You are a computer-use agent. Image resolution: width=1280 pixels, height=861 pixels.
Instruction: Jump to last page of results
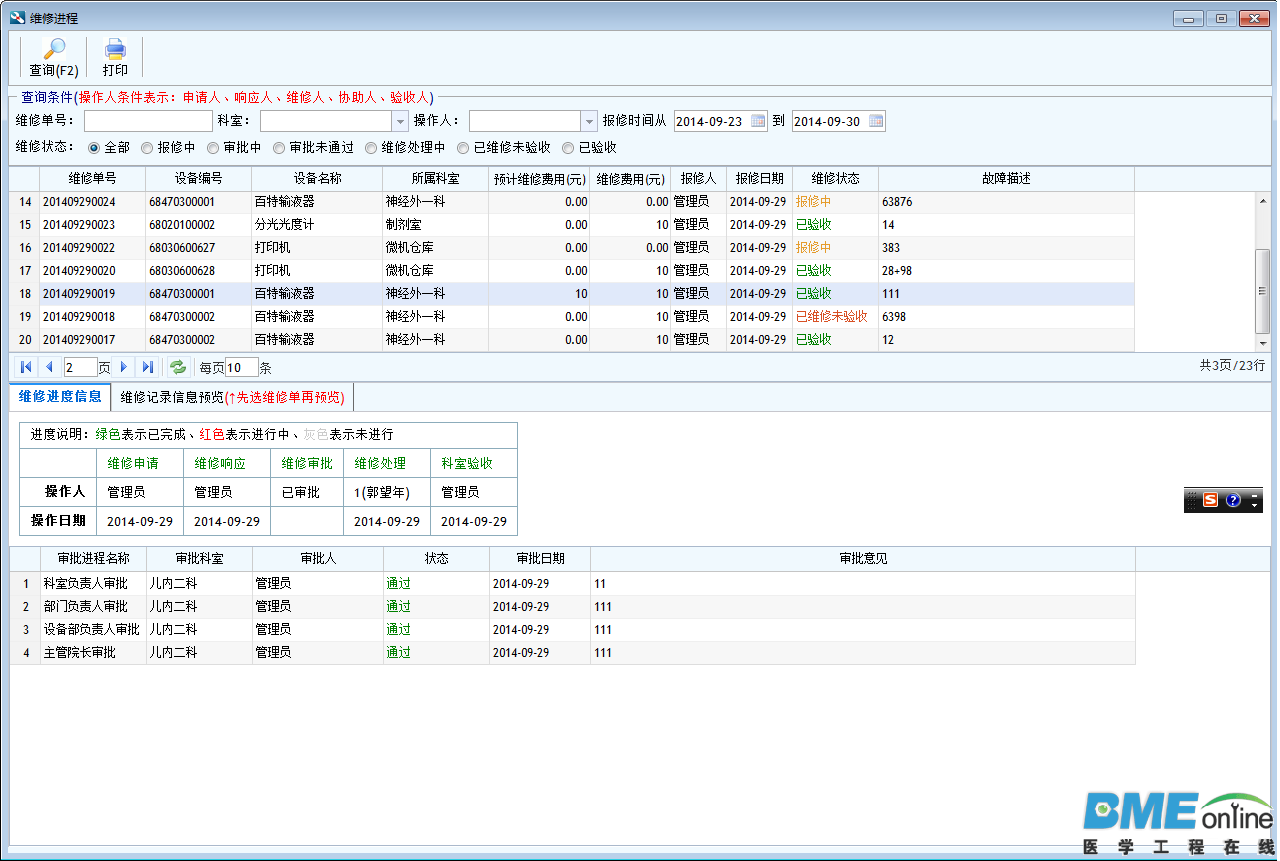point(147,367)
